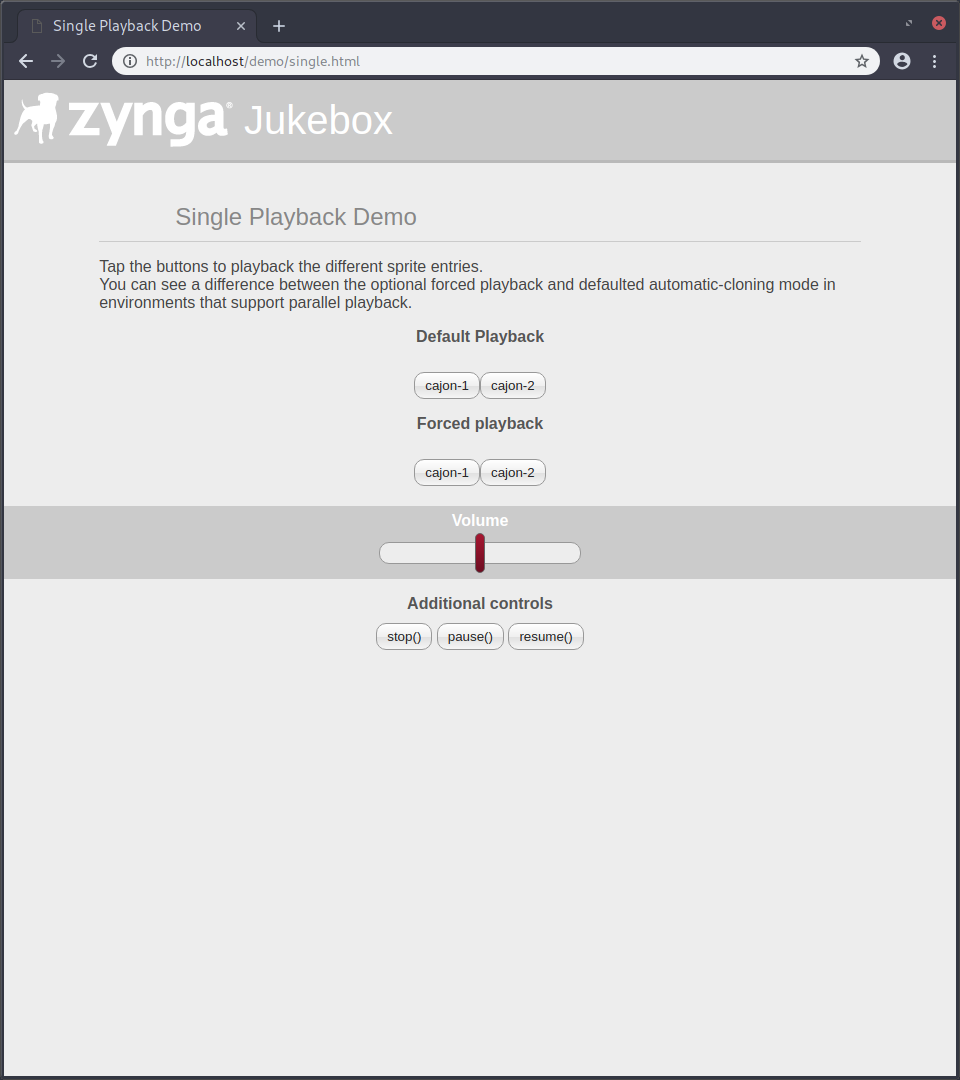Click the browser forward arrow

tap(58, 61)
